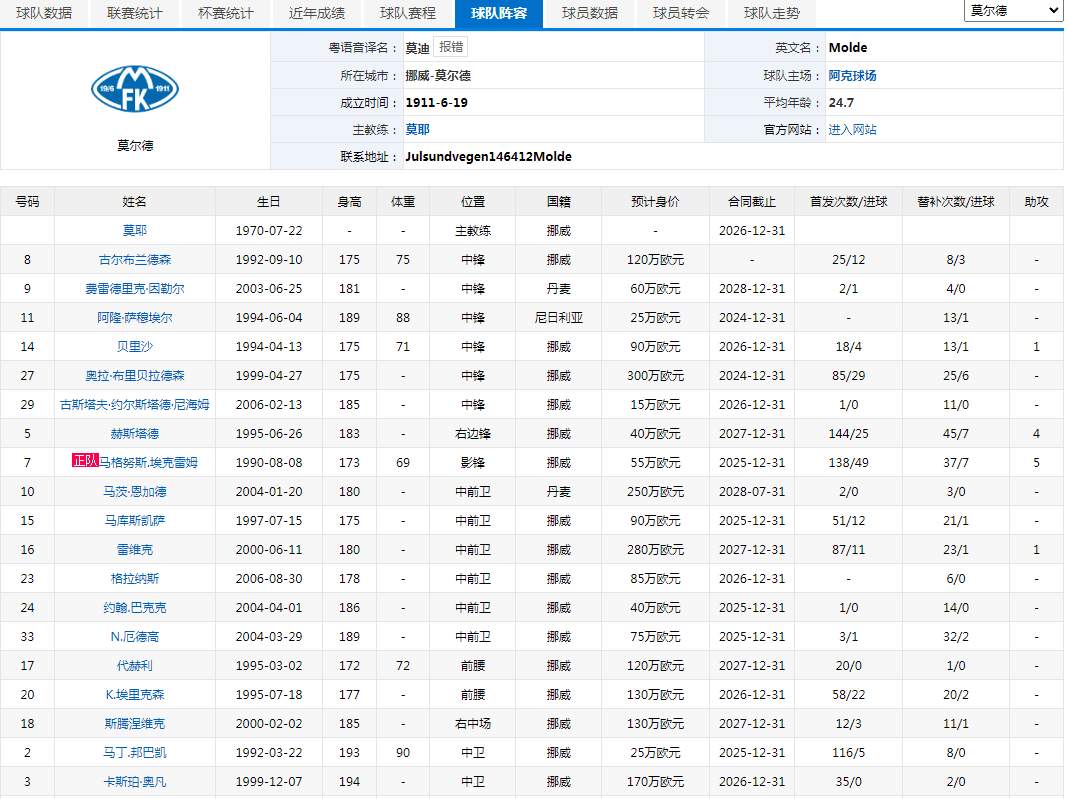Go to the 近年成绩 tab
1067x799 pixels.
317,13
